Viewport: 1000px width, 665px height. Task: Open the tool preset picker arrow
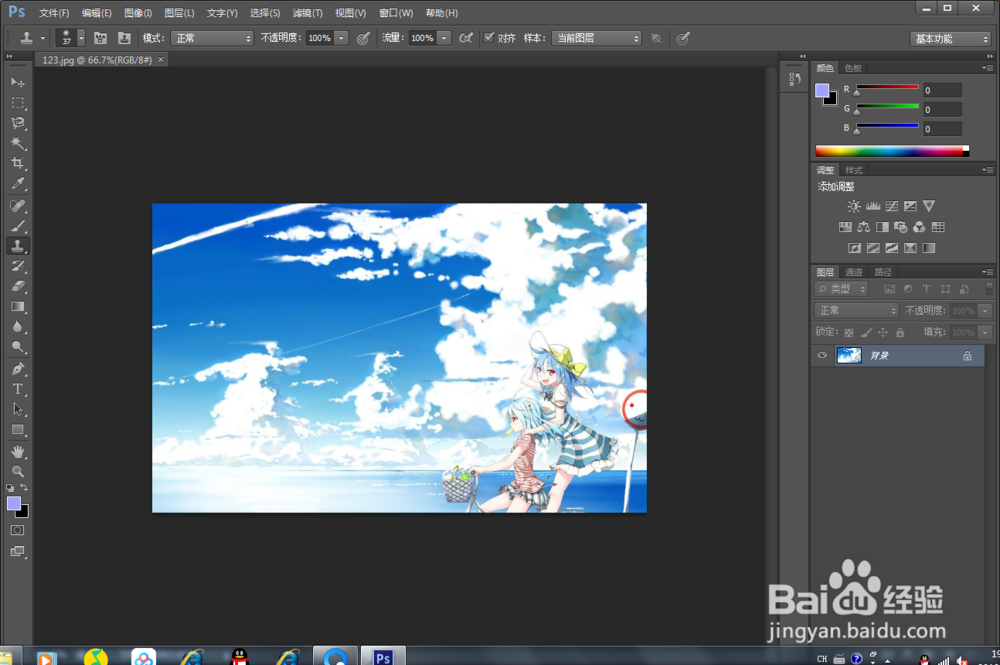point(43,38)
